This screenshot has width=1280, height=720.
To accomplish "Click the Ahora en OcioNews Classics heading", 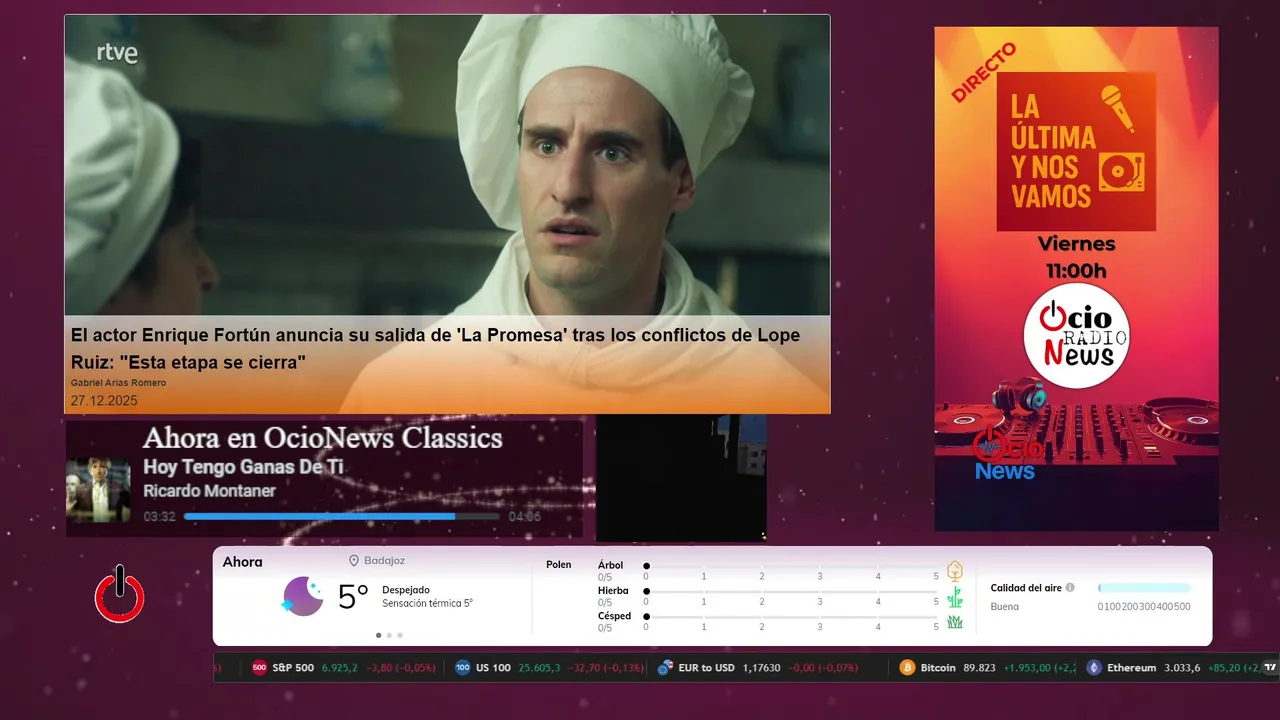I will 322,438.
